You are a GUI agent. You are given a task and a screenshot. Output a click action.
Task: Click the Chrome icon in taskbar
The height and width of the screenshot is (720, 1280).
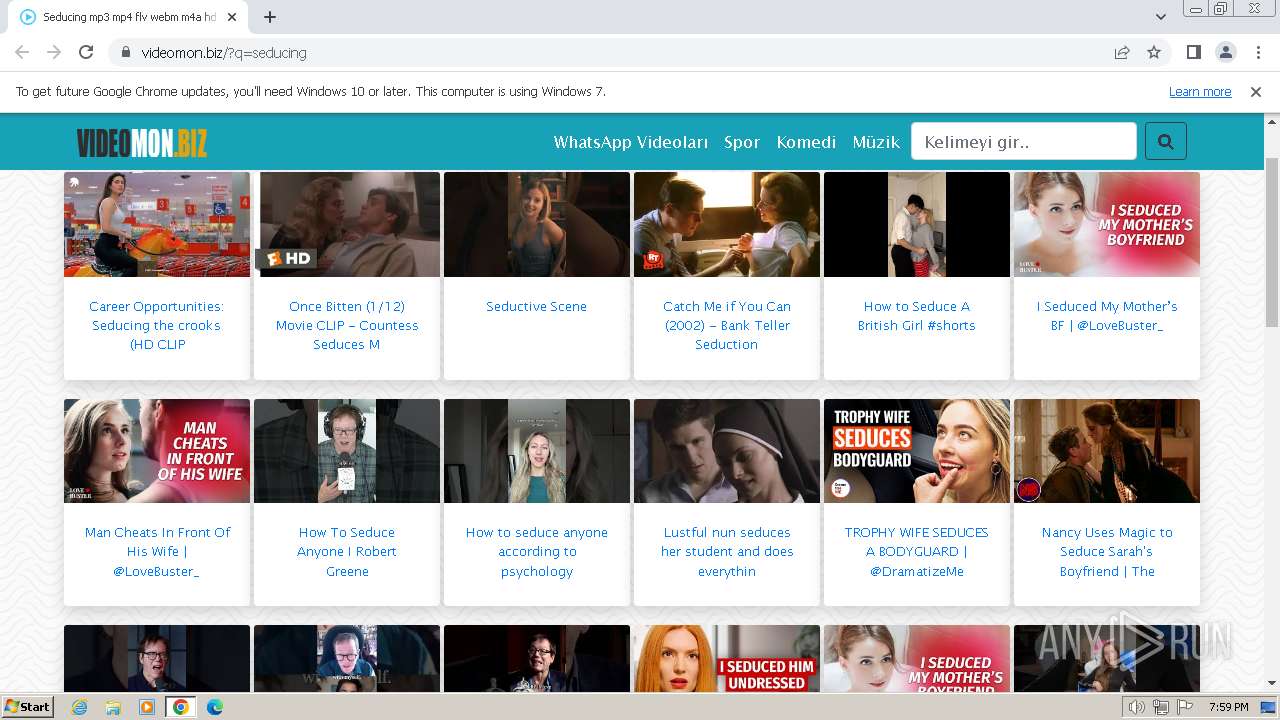pos(181,707)
